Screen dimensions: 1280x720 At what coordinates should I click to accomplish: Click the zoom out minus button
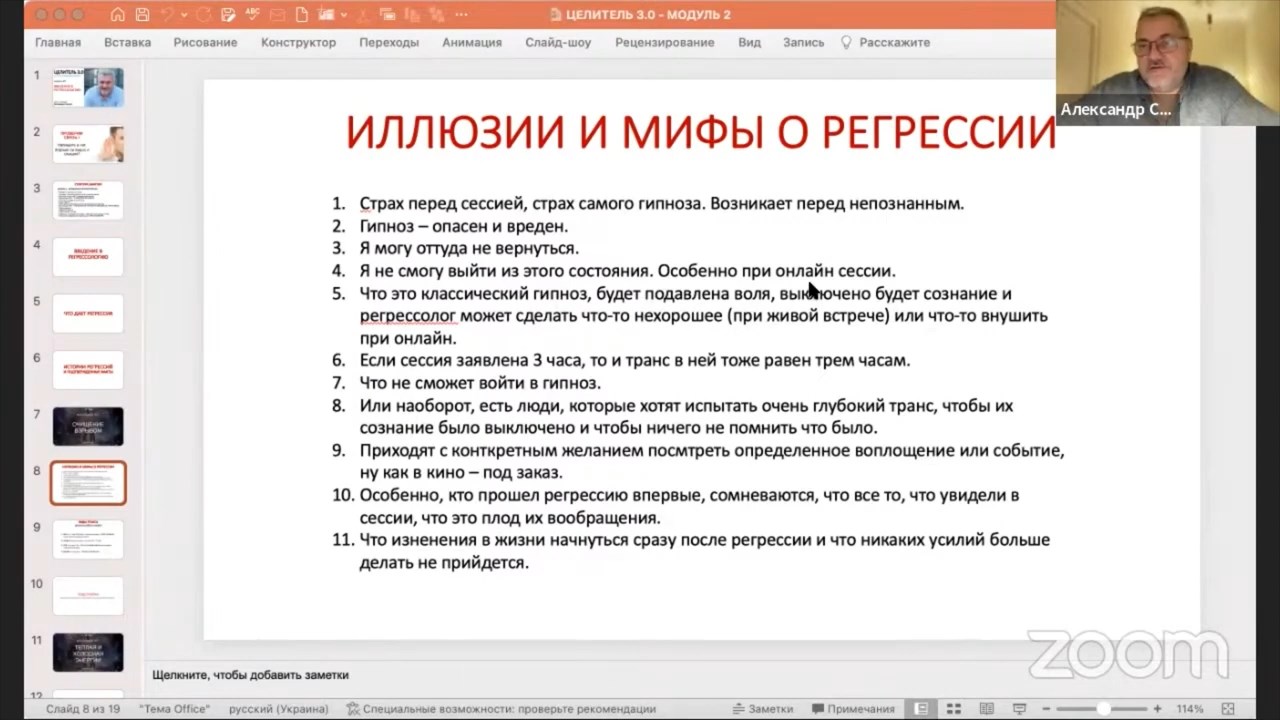(x=1046, y=709)
